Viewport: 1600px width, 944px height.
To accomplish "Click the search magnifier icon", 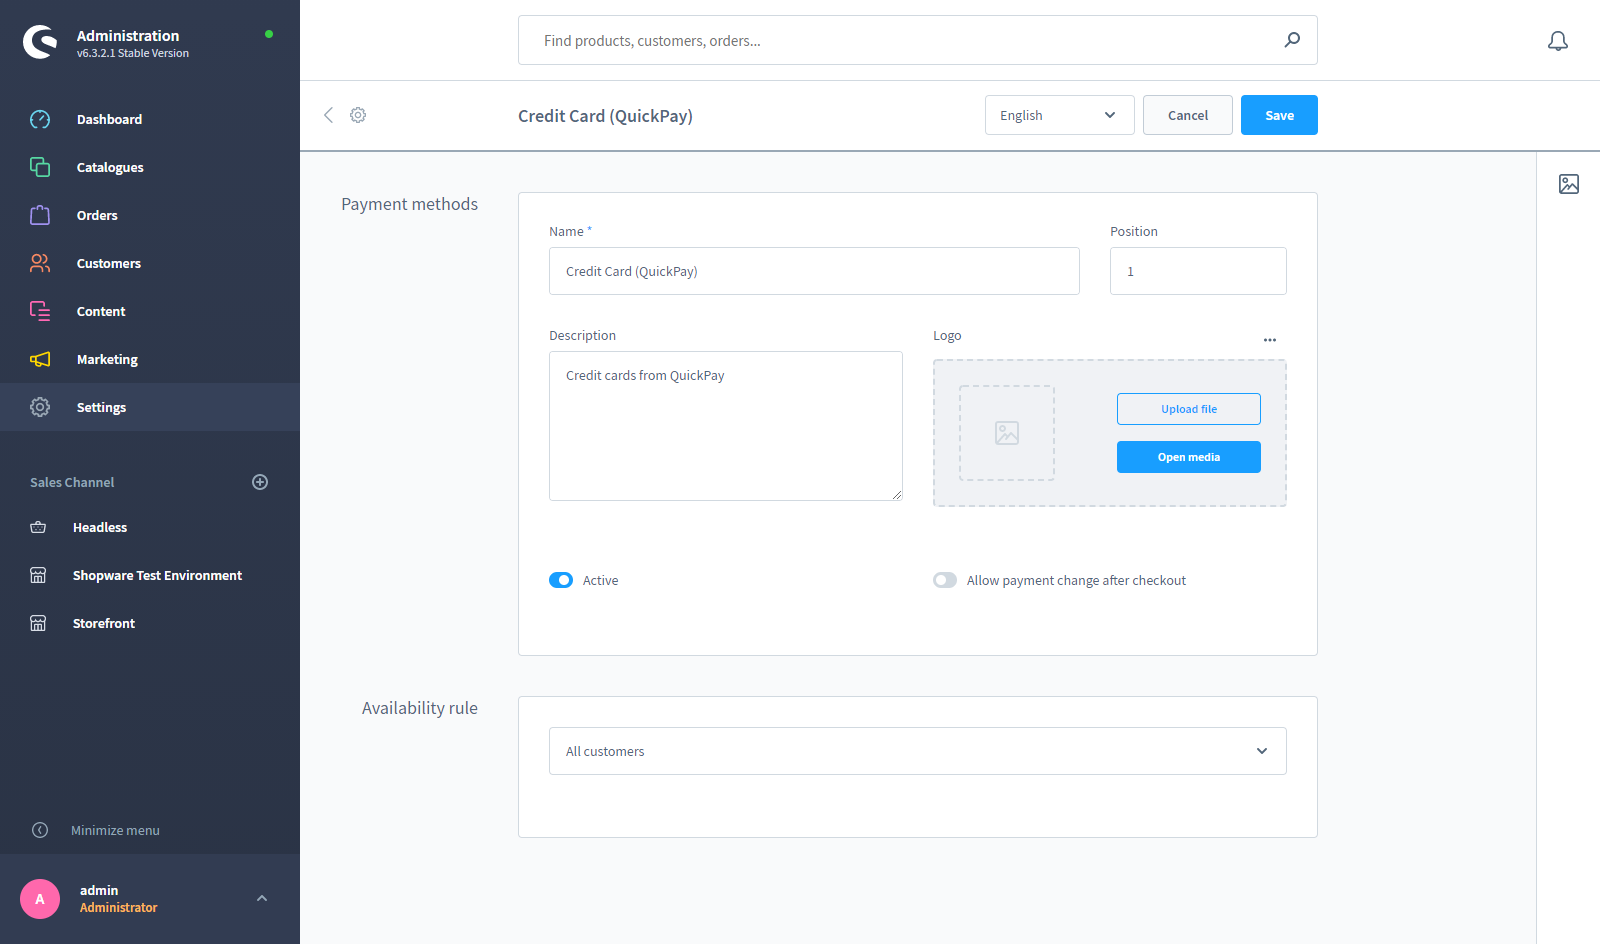I will tap(1292, 40).
